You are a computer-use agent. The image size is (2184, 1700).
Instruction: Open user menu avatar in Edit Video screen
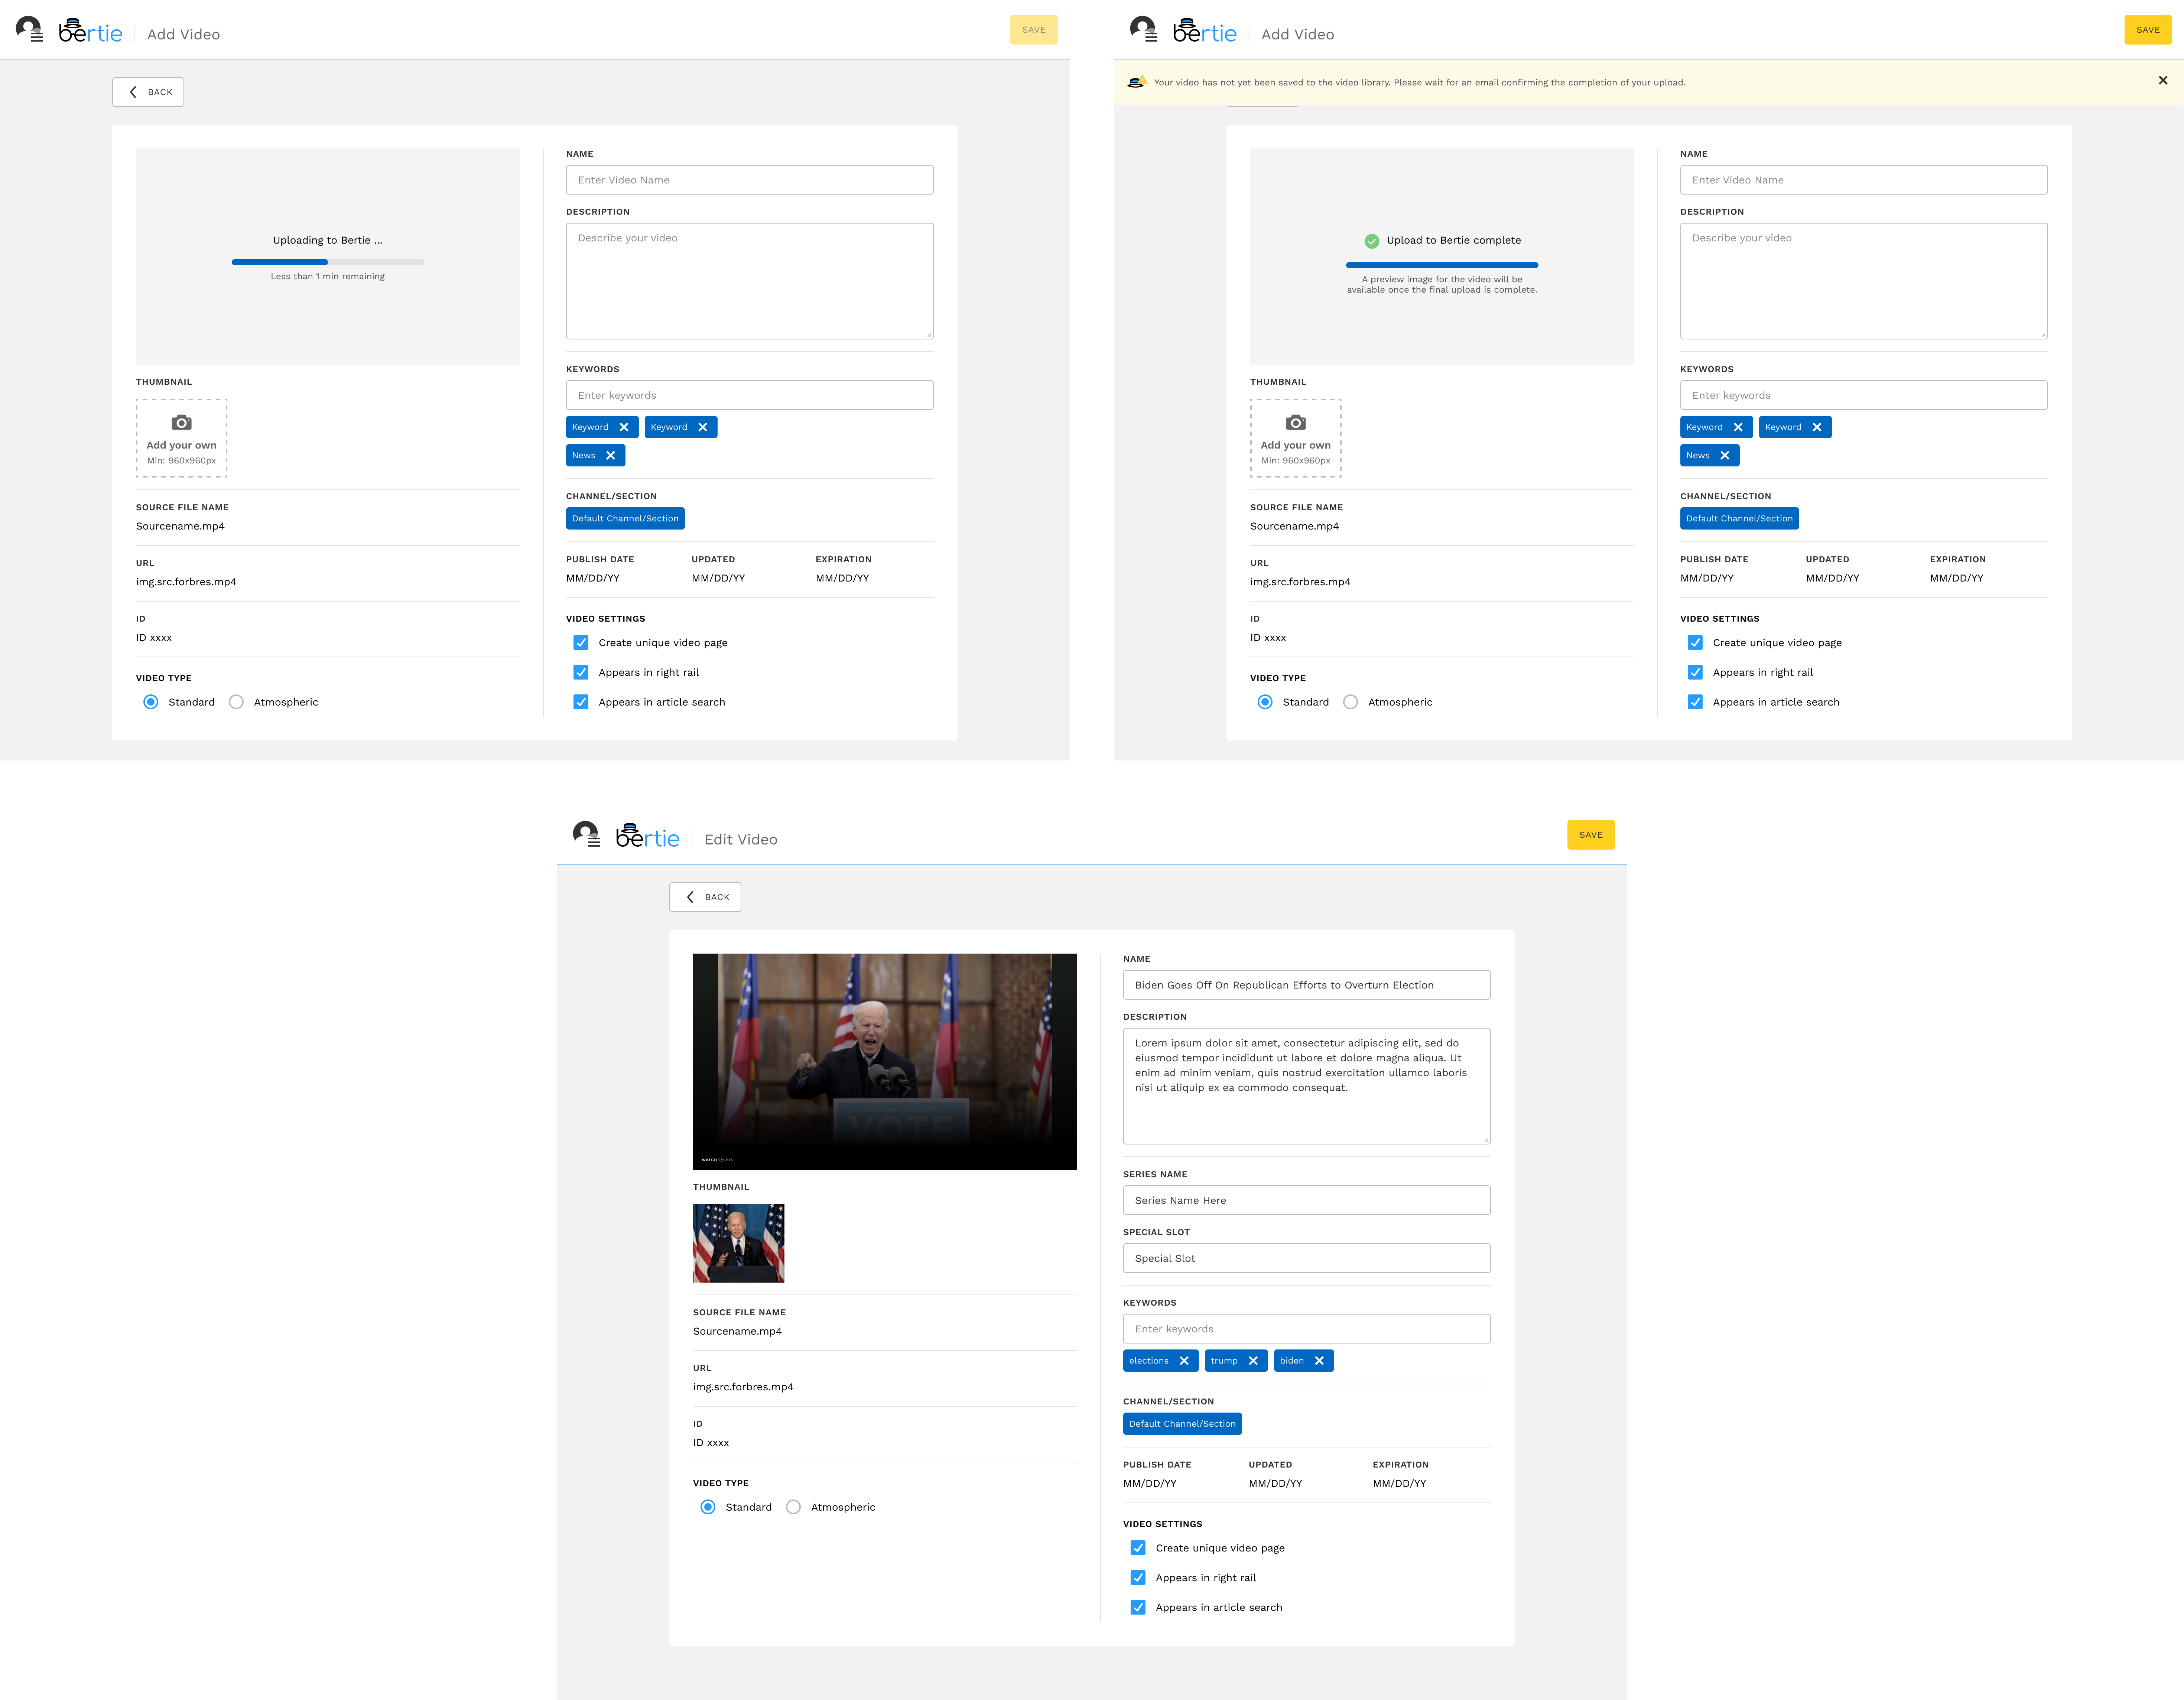coord(586,834)
